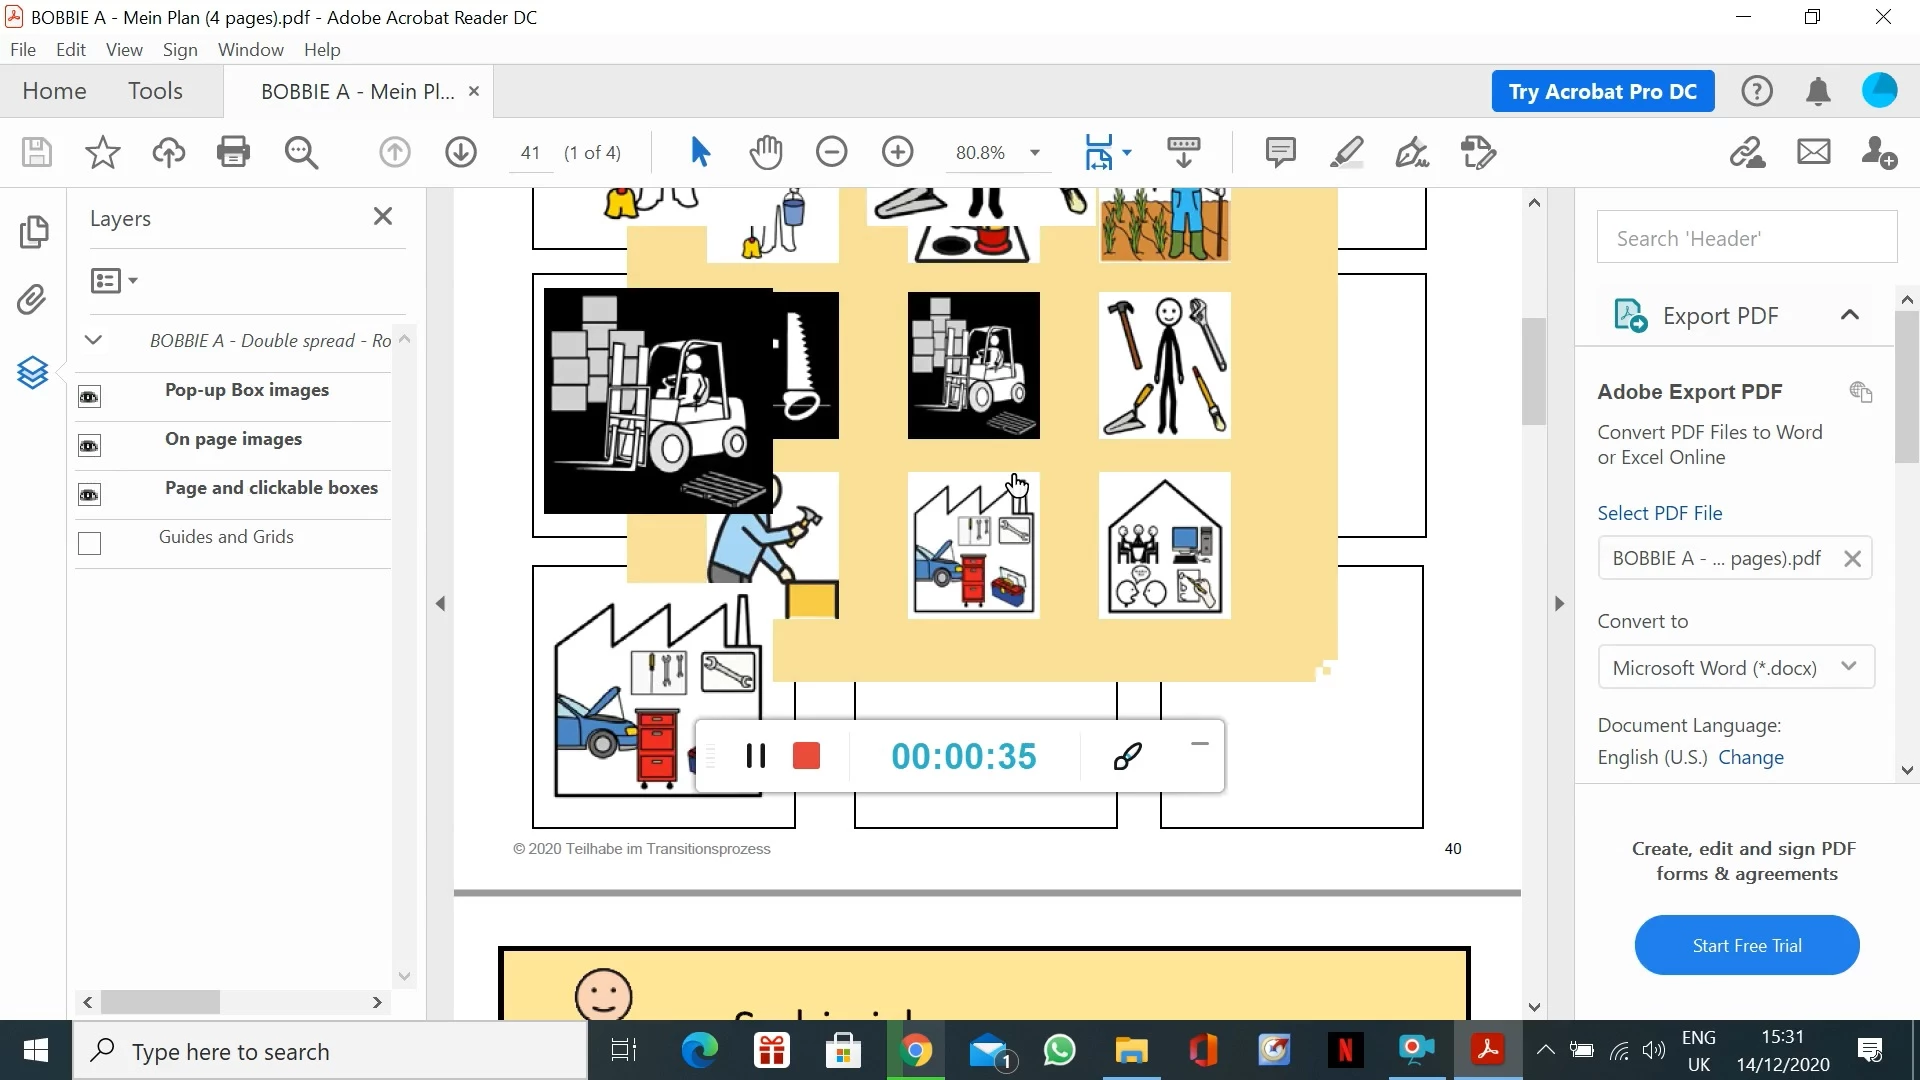Click the Search 'Header' input field
Image resolution: width=1920 pixels, height=1080 pixels.
coord(1746,238)
